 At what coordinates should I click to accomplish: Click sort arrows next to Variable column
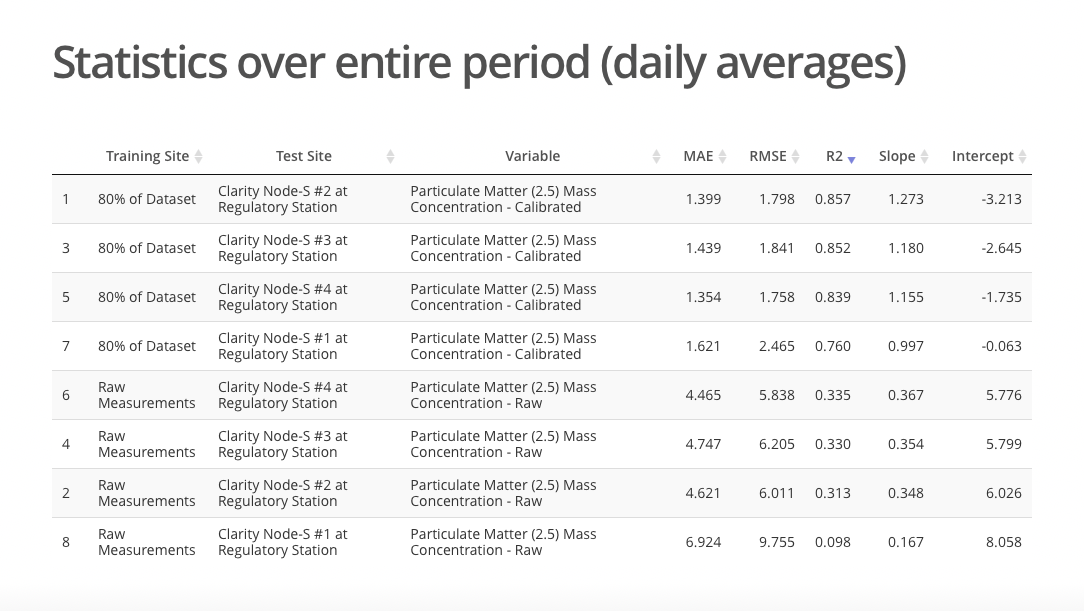pos(656,157)
